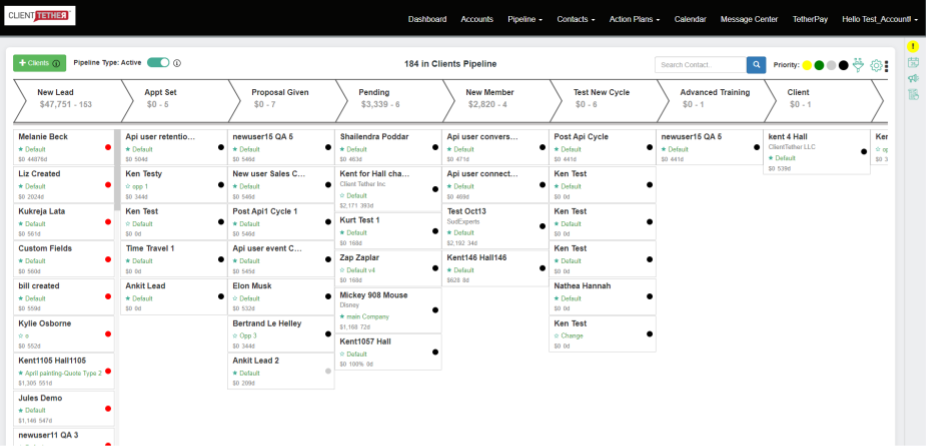Screen dimensions: 927x448
Task: Click priority dot on Mickey 908 Mouse card
Action: [435, 310]
